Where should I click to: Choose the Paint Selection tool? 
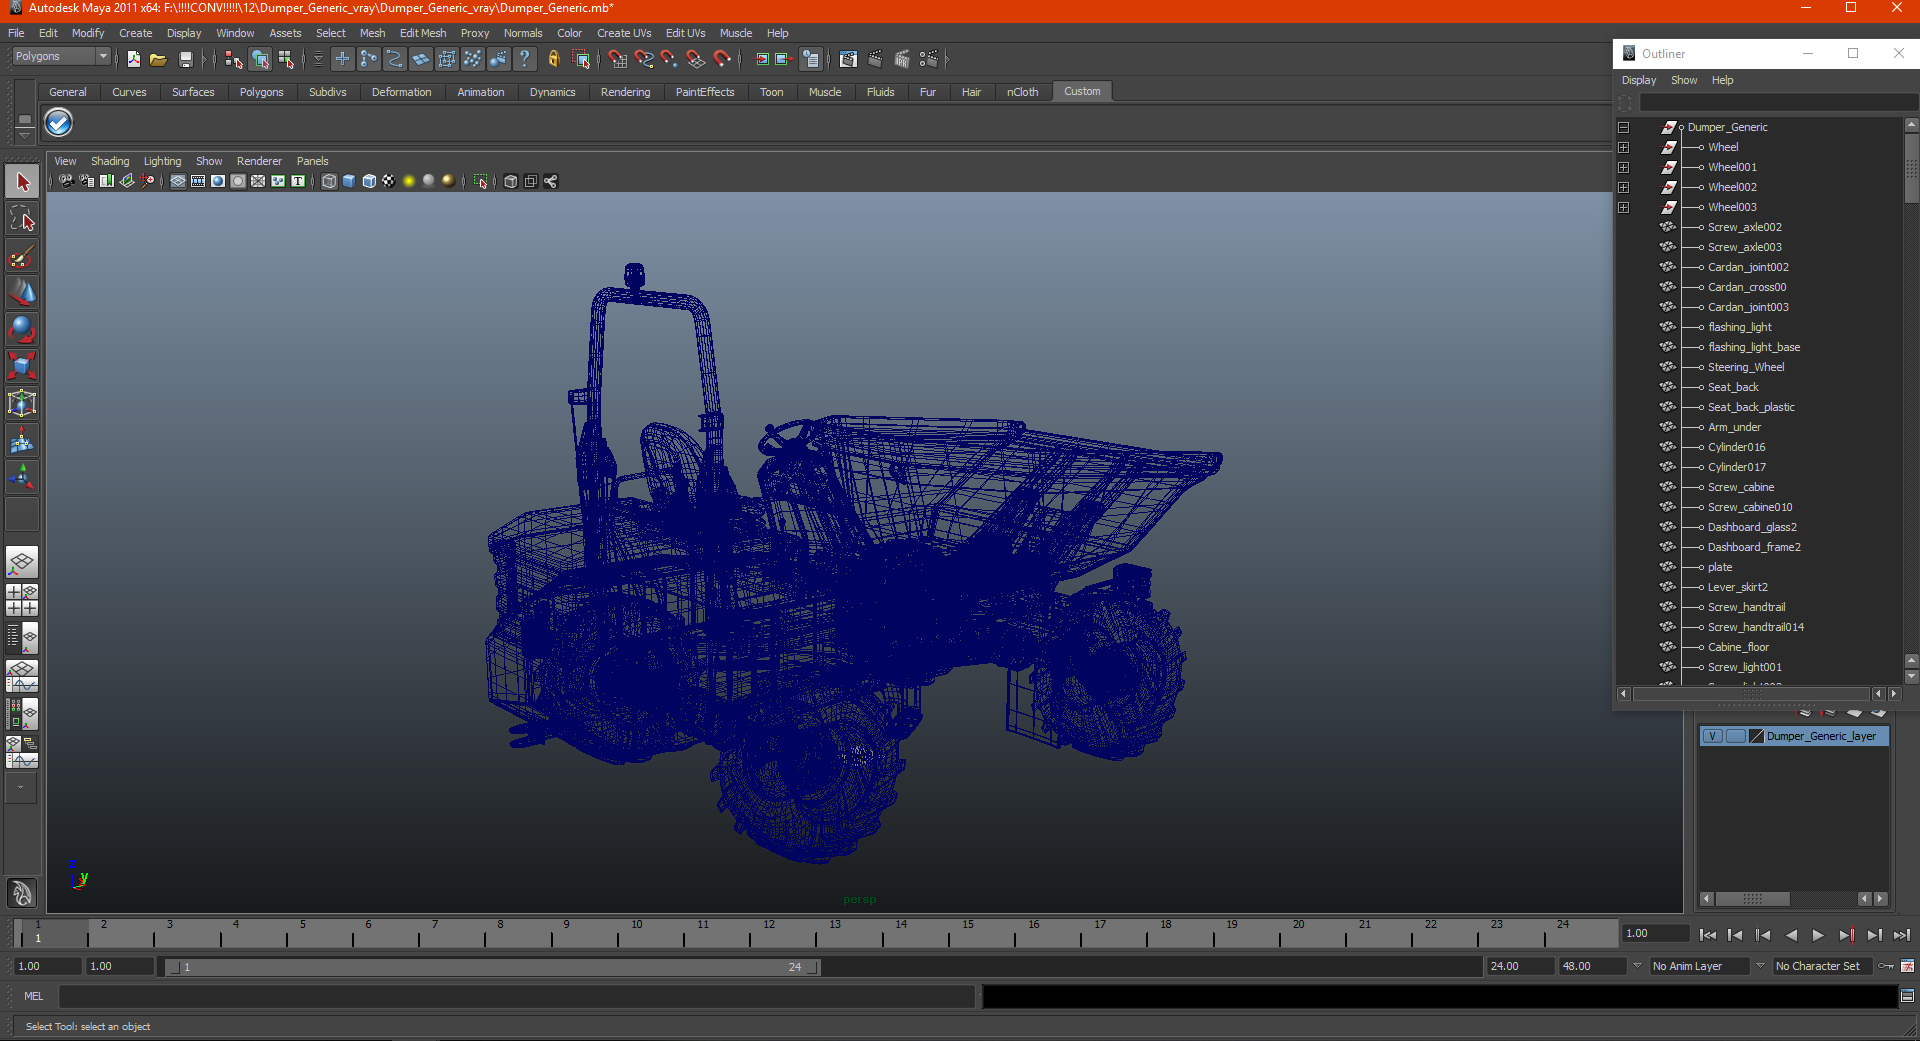click(22, 256)
